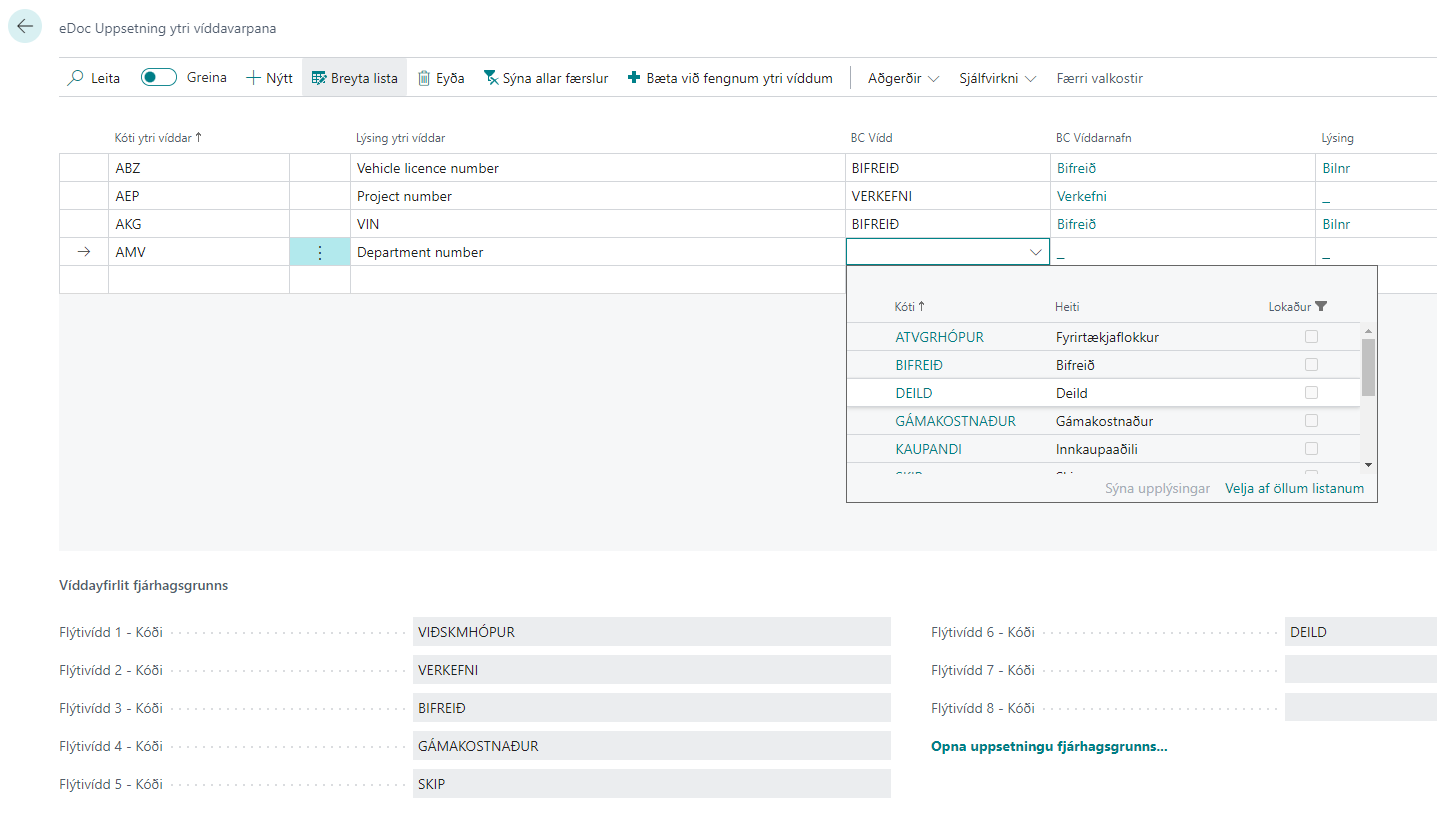Image resolution: width=1437 pixels, height=820 pixels.
Task: Open the Aðgerðir dropdown menu
Action: (x=903, y=78)
